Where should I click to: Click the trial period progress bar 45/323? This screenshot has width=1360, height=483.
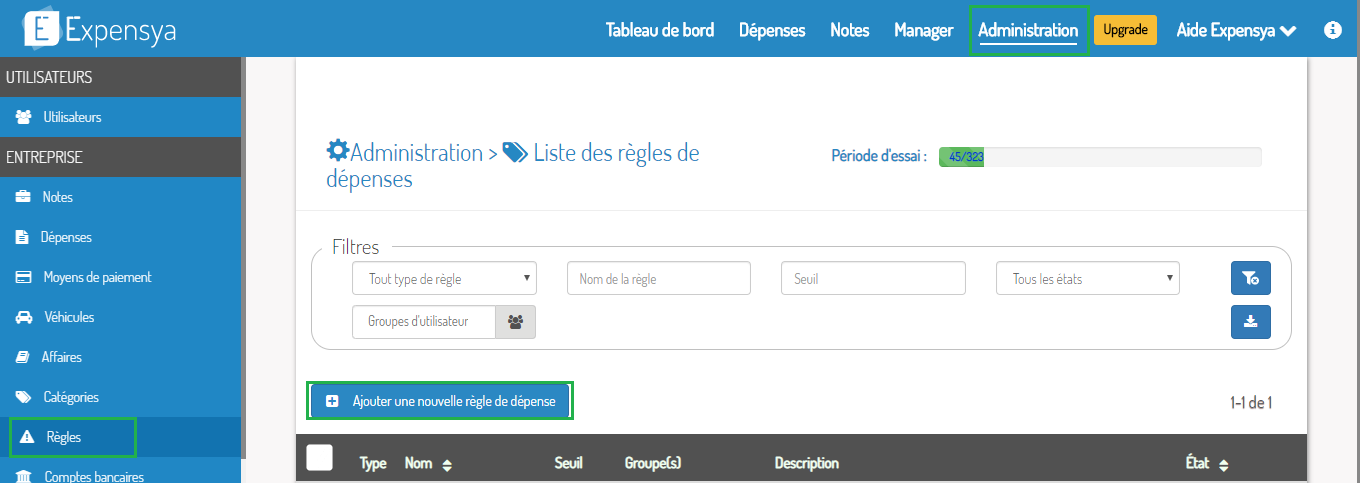coord(1100,157)
